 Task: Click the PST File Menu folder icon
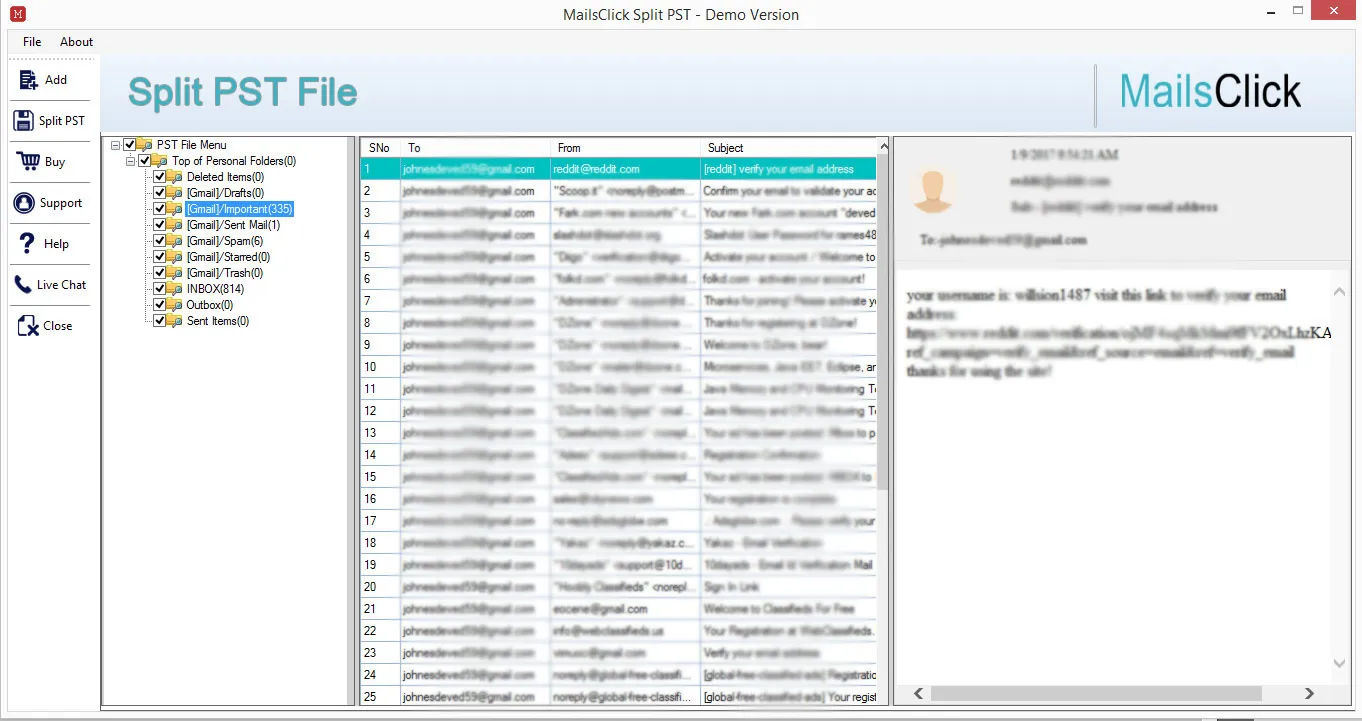tap(145, 145)
